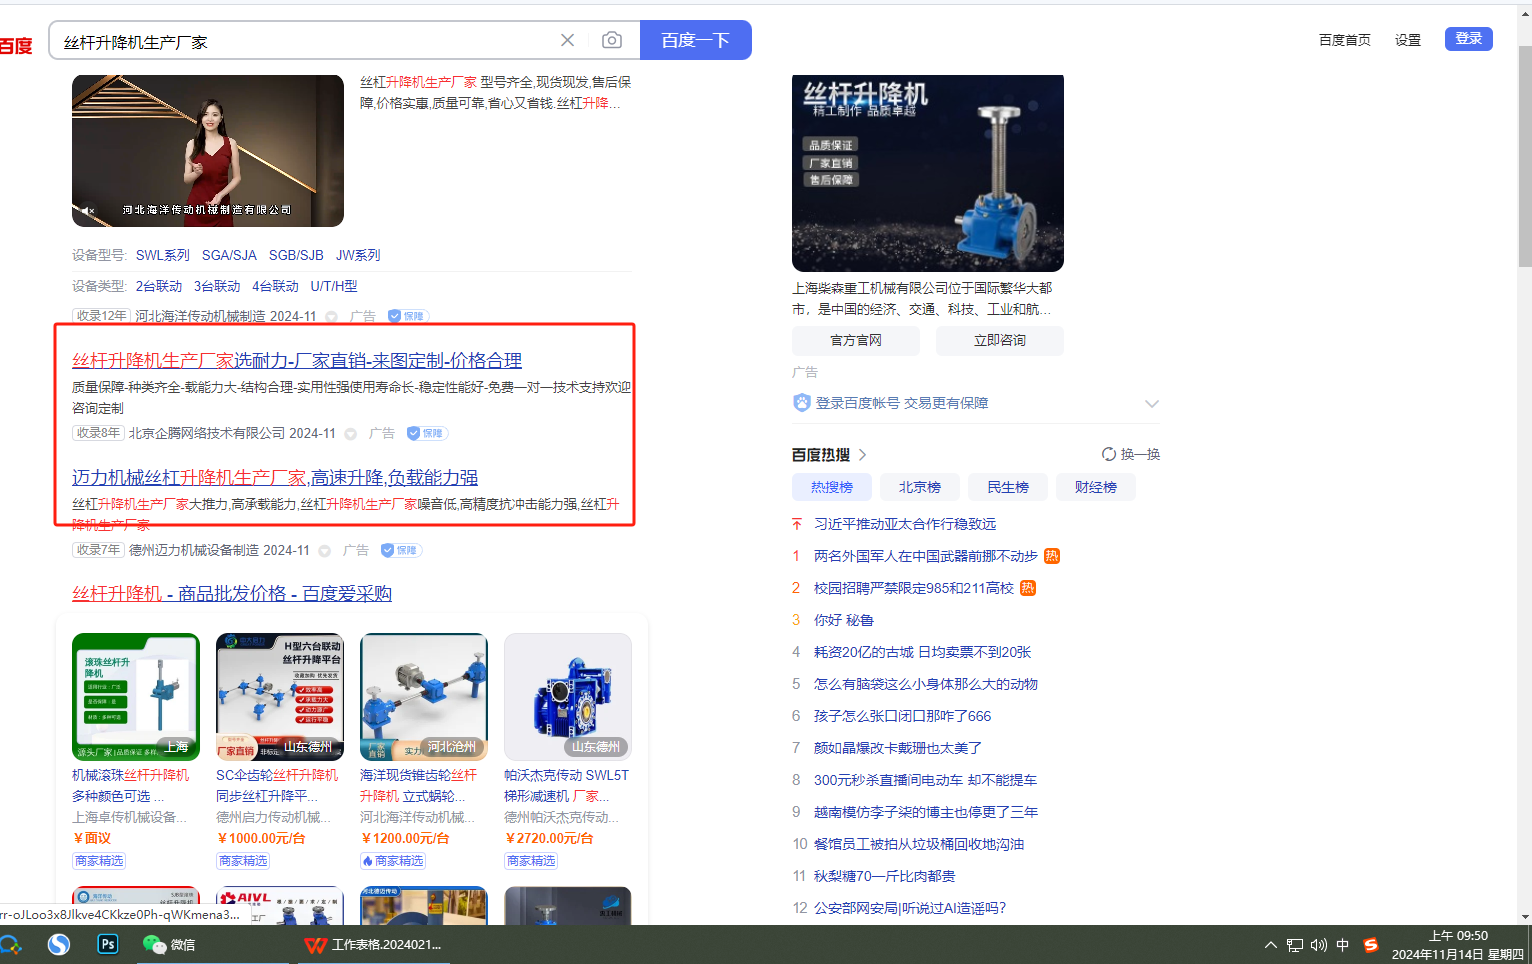Click into the search input field

click(x=305, y=41)
